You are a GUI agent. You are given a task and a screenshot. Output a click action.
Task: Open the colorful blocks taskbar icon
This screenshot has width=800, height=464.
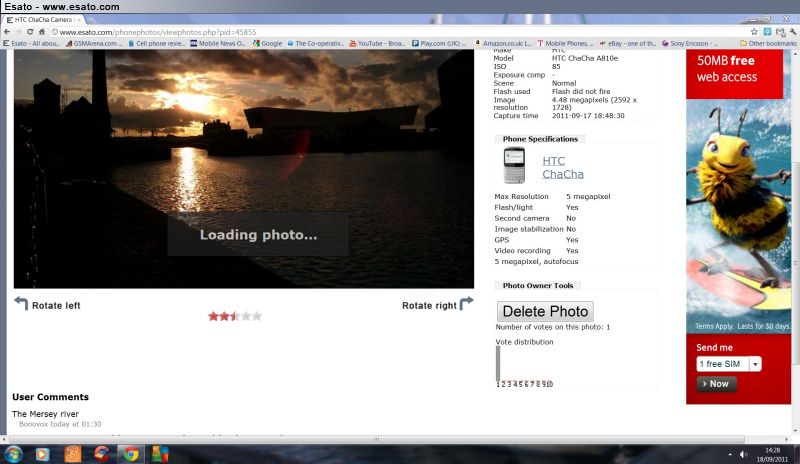pyautogui.click(x=160, y=454)
